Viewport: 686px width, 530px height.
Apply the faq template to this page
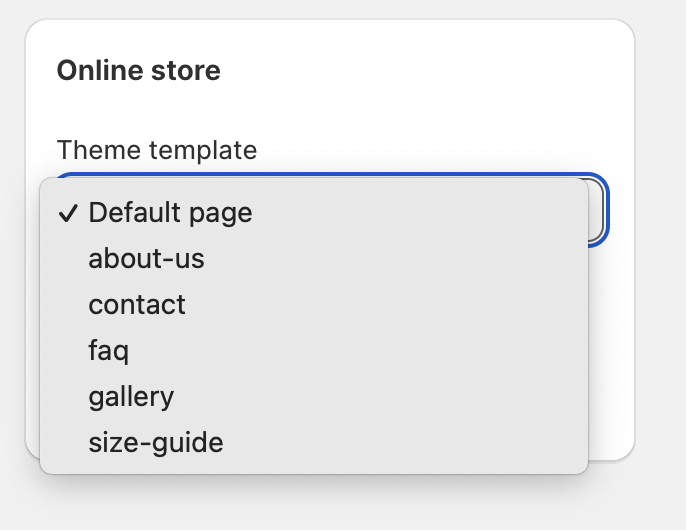(109, 351)
